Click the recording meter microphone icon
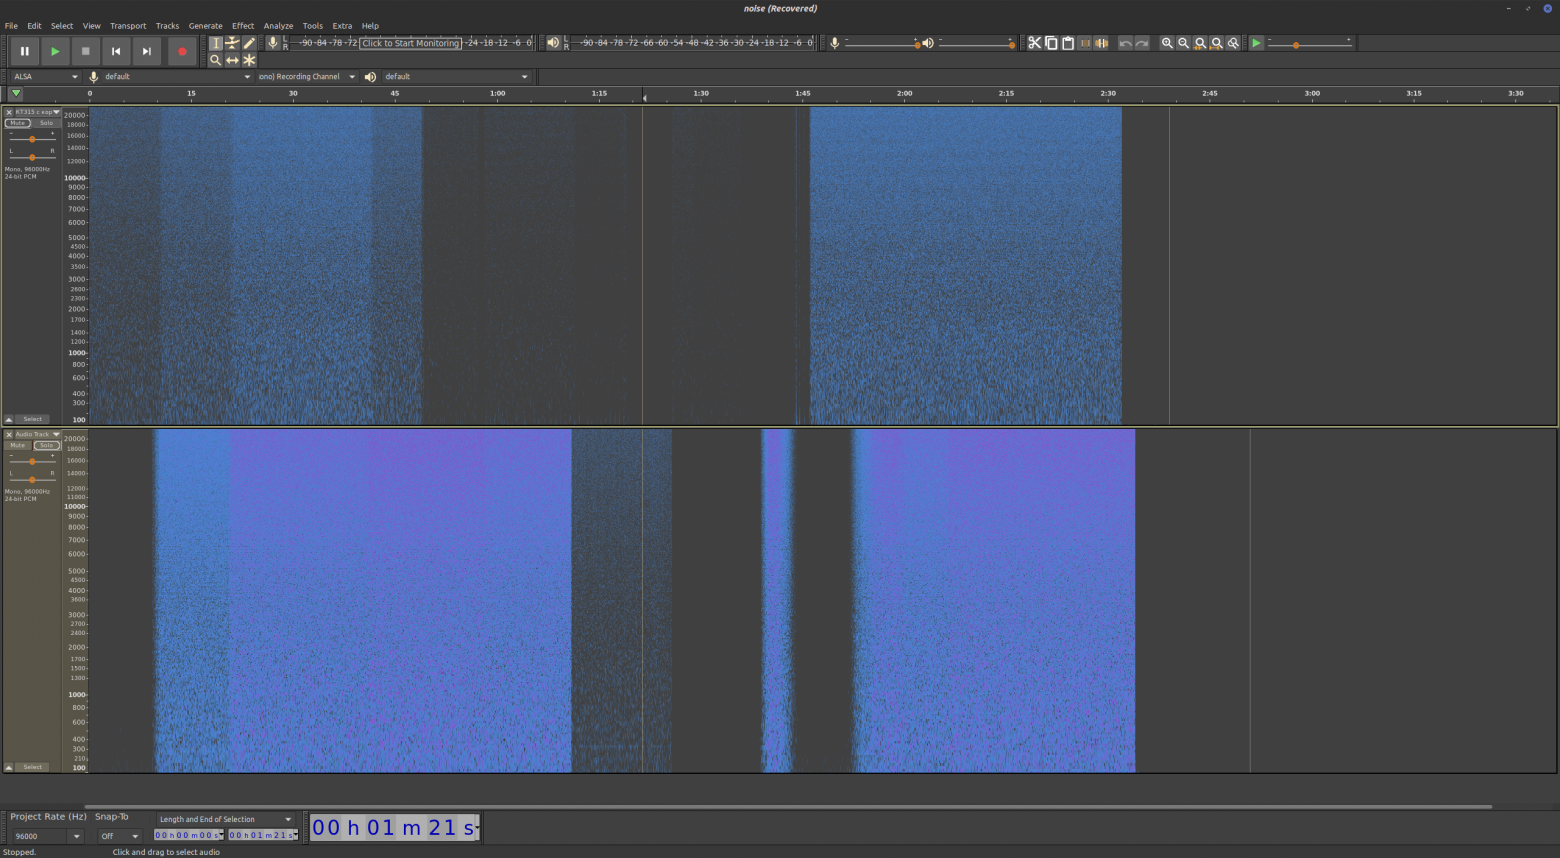The image size is (1560, 858). (x=272, y=43)
